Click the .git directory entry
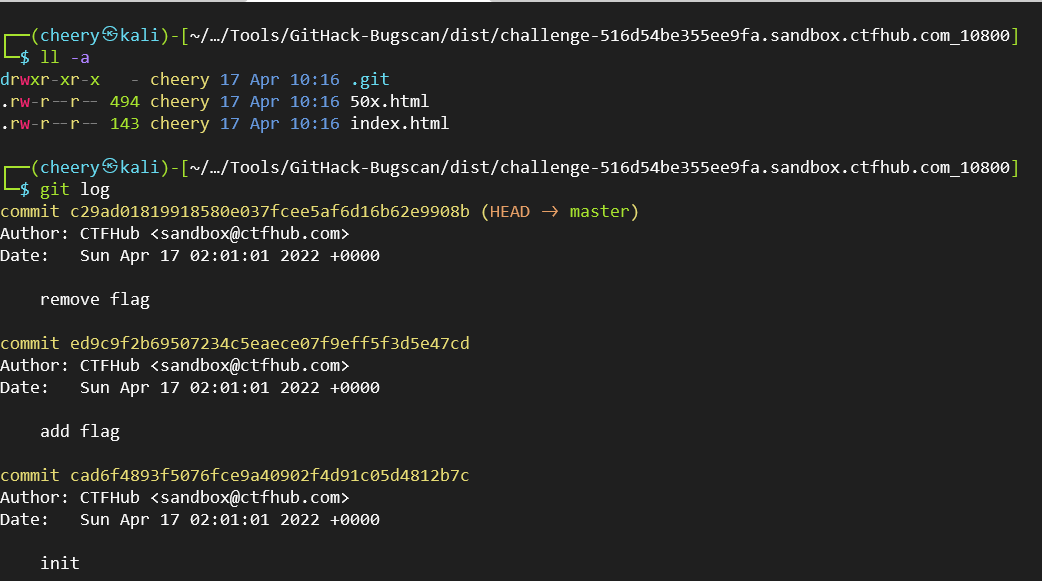Image resolution: width=1042 pixels, height=581 pixels. tap(369, 80)
